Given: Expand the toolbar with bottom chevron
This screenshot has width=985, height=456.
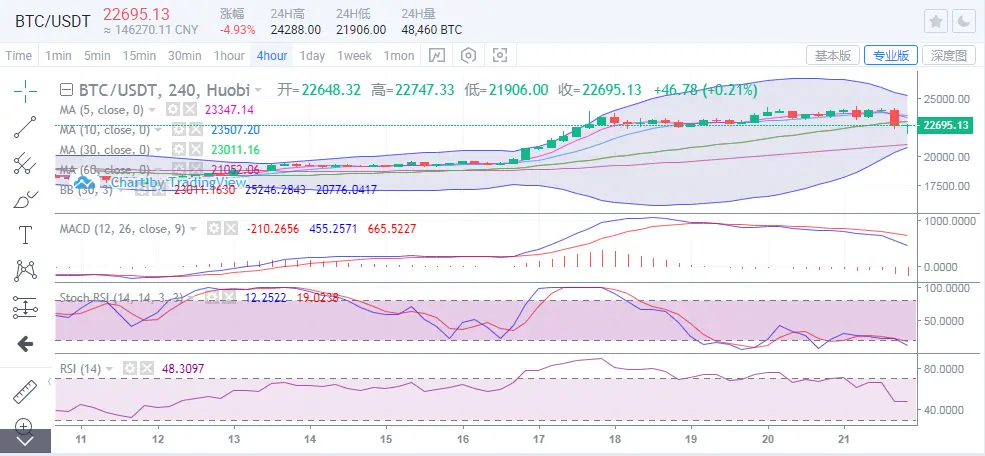Looking at the screenshot, I should 25,442.
